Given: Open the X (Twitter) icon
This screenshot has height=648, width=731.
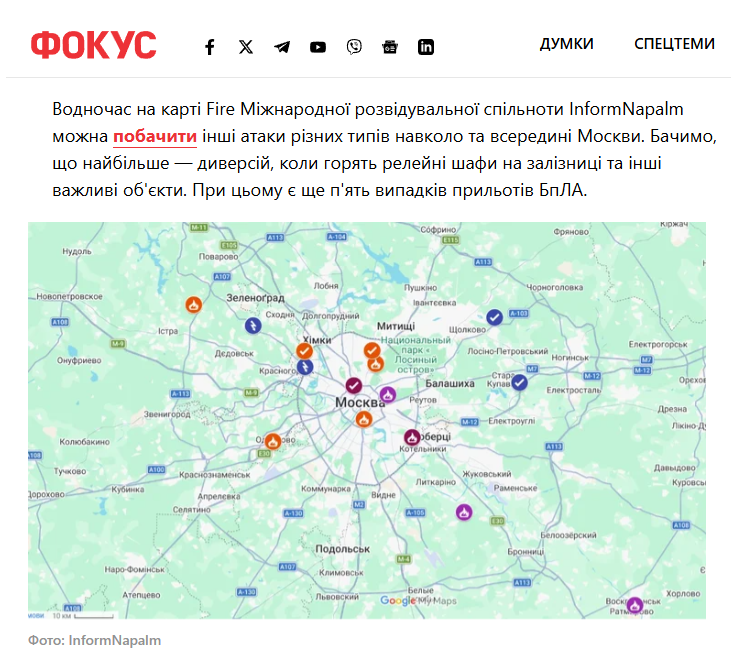Looking at the screenshot, I should (246, 47).
